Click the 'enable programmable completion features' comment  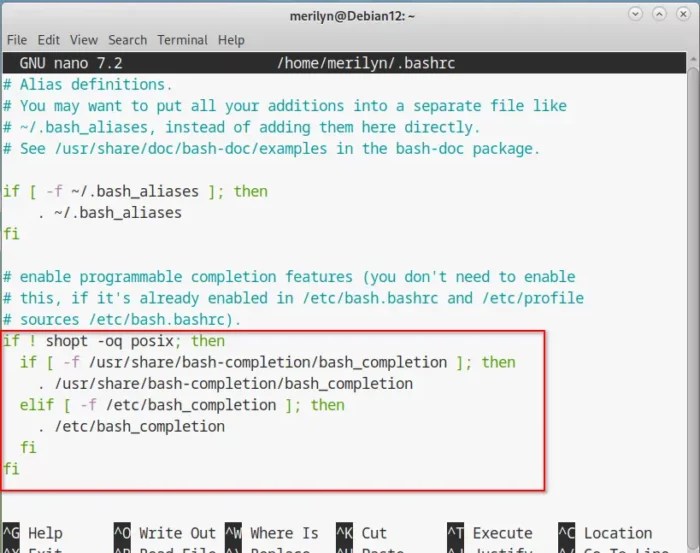point(289,277)
